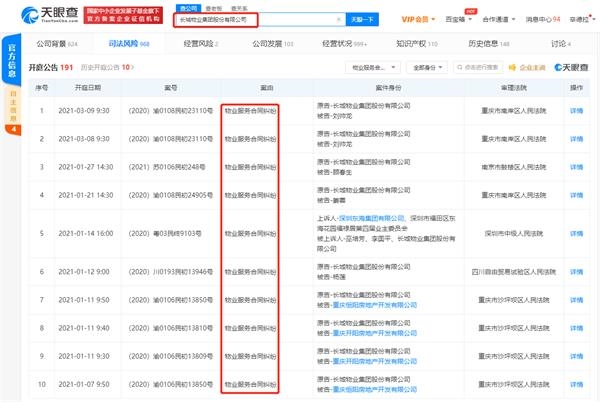Click court 深圳市中级人民法院
Screen dimensions: 600x402
coord(514,233)
